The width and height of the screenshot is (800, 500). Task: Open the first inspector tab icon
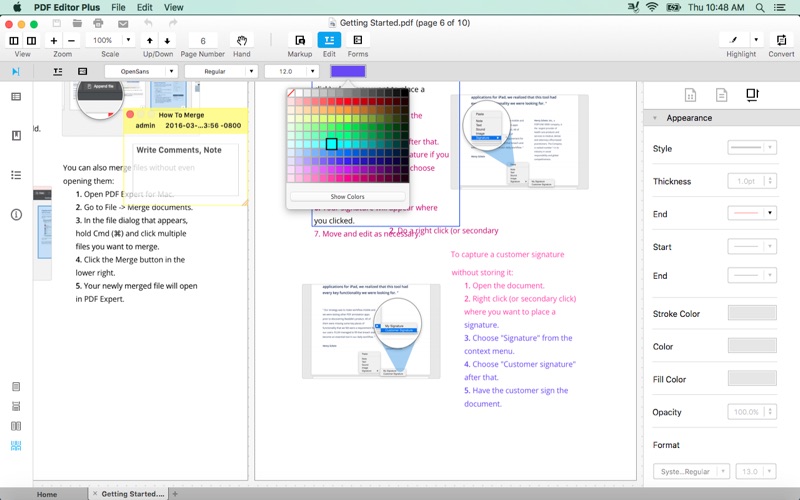tap(690, 95)
